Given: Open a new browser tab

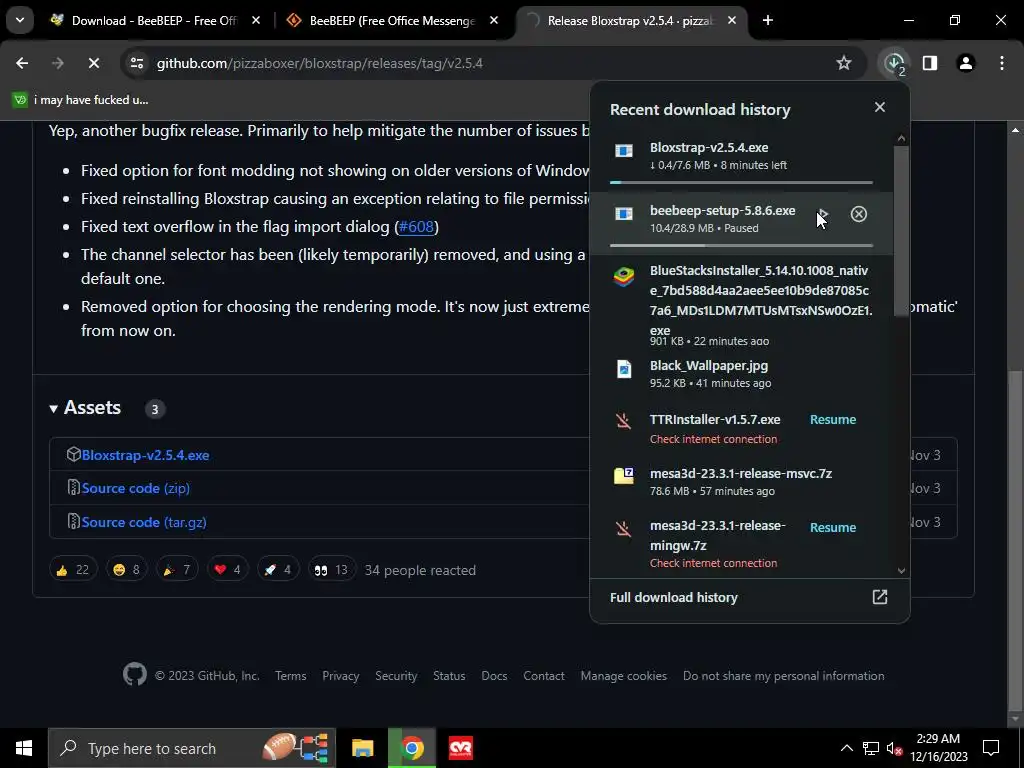Looking at the screenshot, I should [x=768, y=21].
